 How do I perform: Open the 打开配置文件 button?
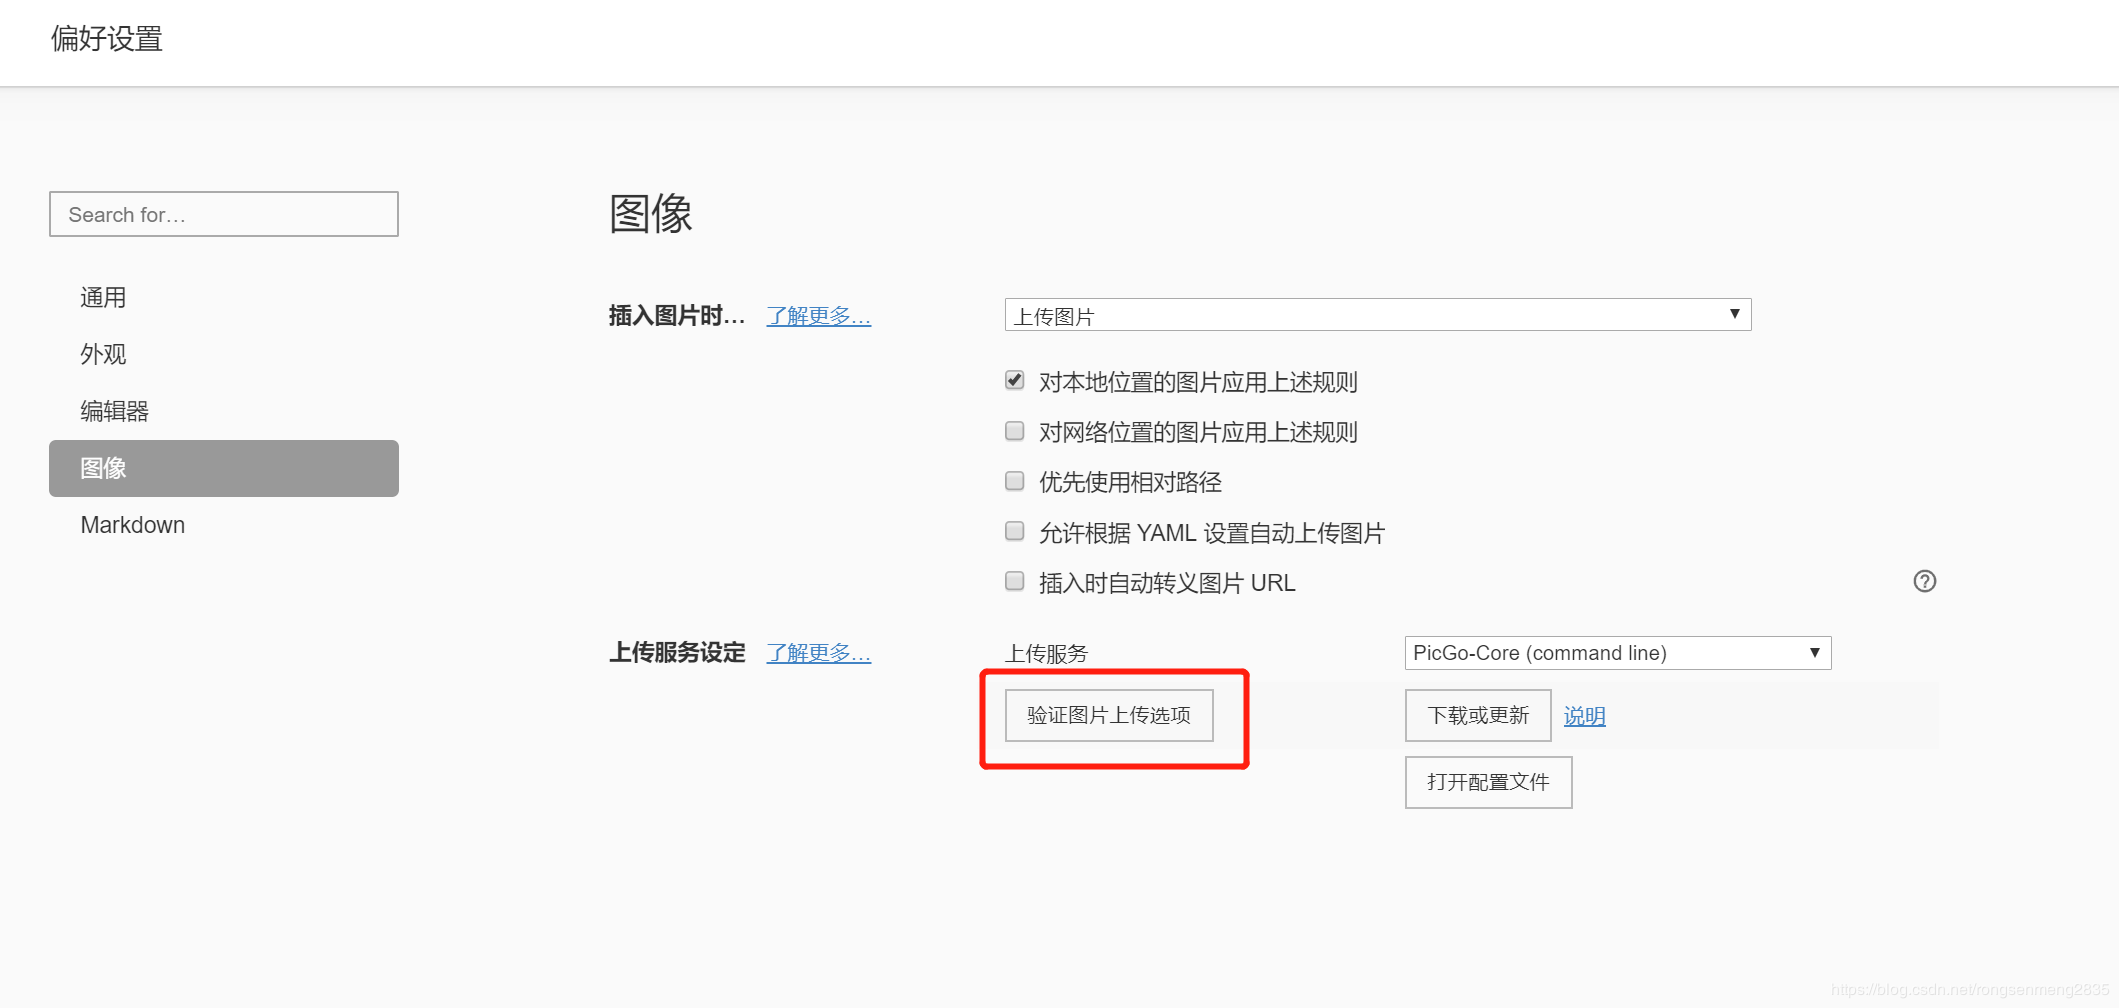point(1487,782)
